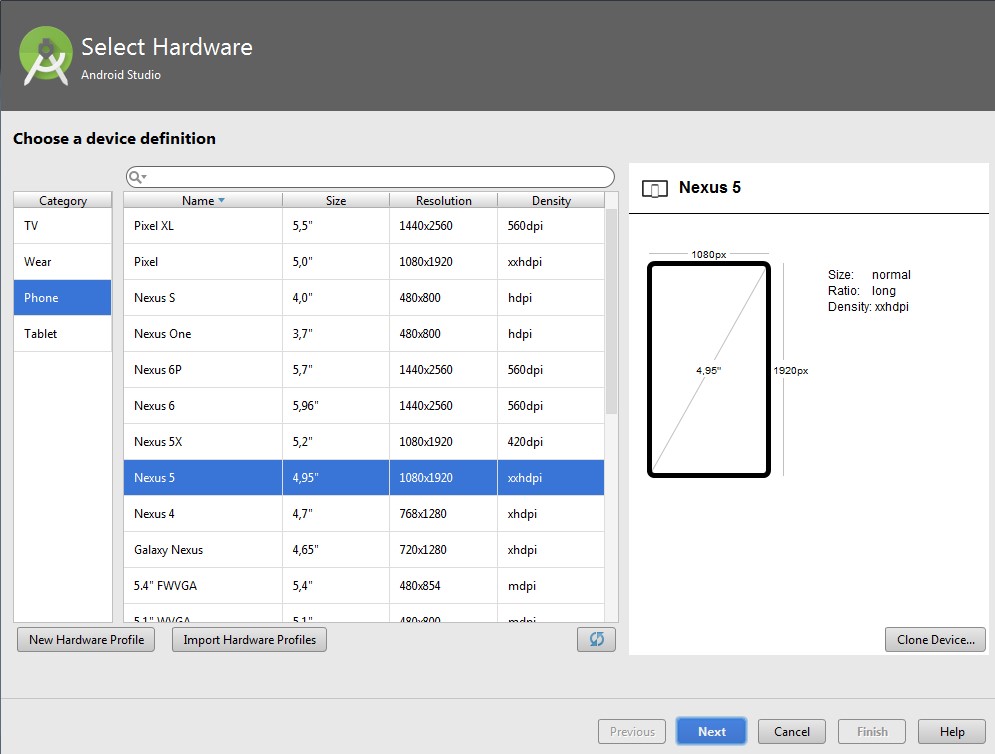The height and width of the screenshot is (754, 995).
Task: Click the Nexus 5 device icon
Action: coord(655,188)
